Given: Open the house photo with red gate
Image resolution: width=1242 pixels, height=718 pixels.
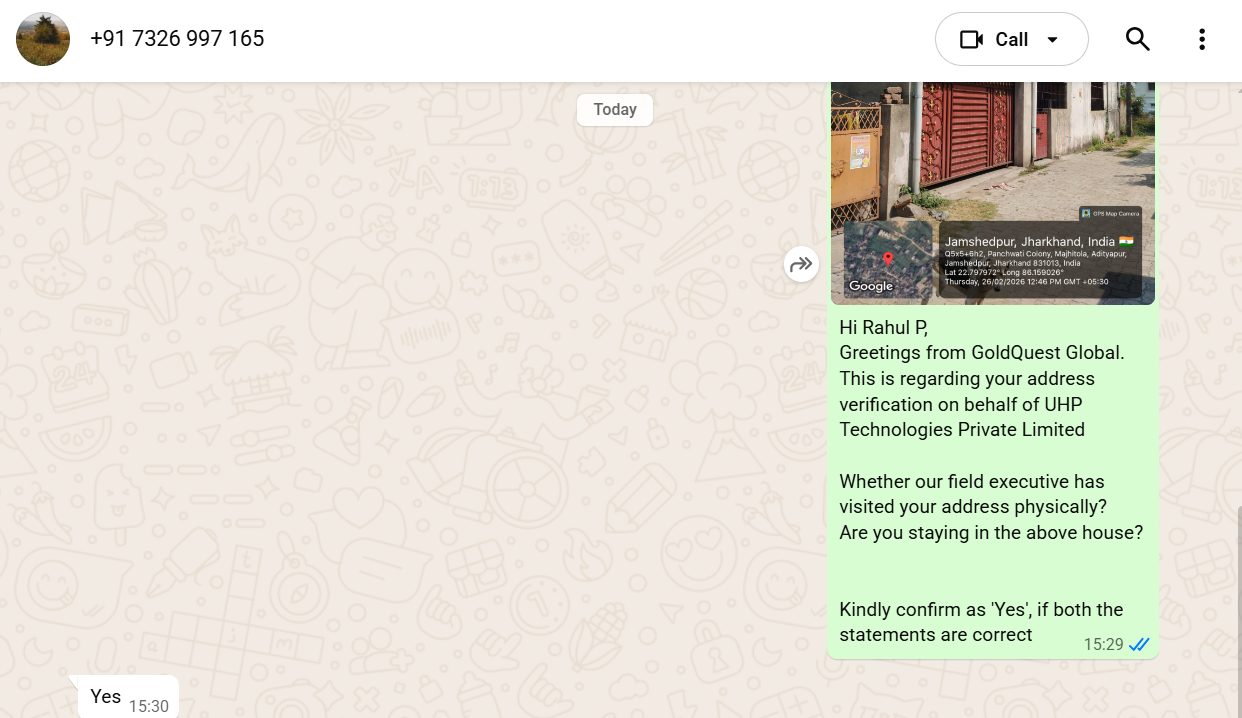Looking at the screenshot, I should [x=992, y=150].
